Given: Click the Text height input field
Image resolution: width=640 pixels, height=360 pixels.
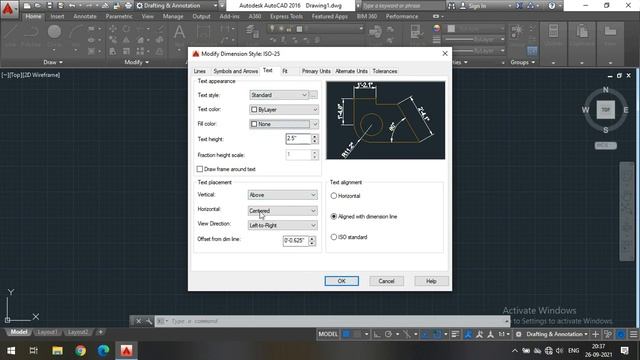Looking at the screenshot, I should click(298, 139).
